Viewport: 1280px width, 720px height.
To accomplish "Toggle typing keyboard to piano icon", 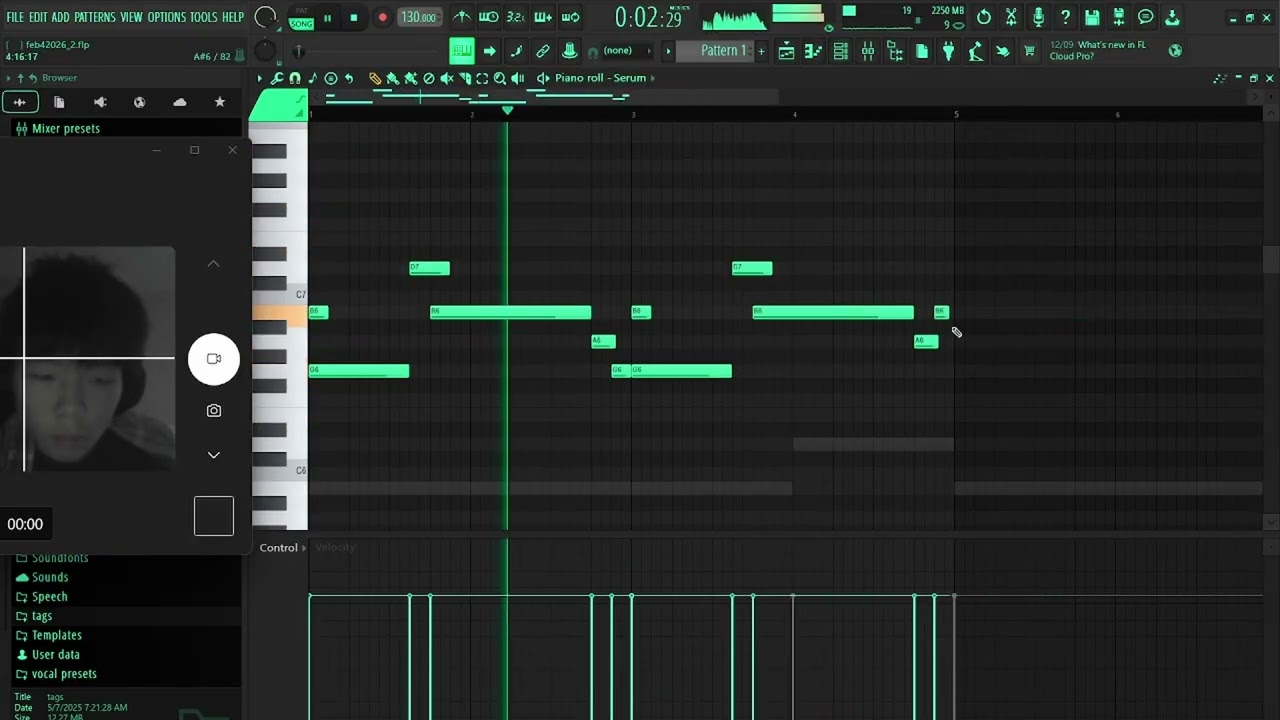I will pyautogui.click(x=461, y=51).
